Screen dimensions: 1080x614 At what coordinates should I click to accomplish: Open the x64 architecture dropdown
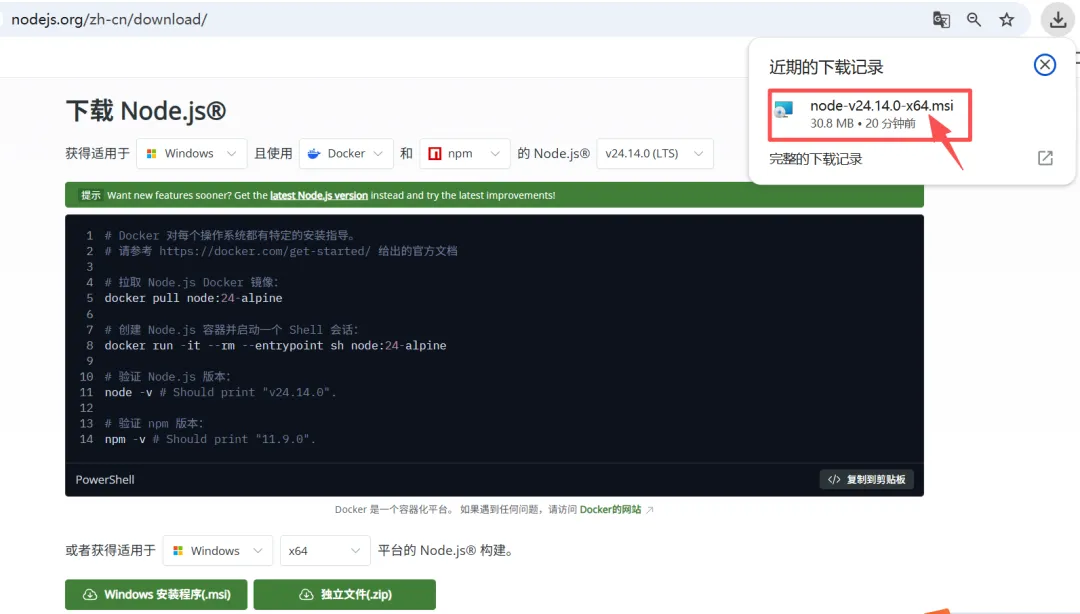point(325,551)
